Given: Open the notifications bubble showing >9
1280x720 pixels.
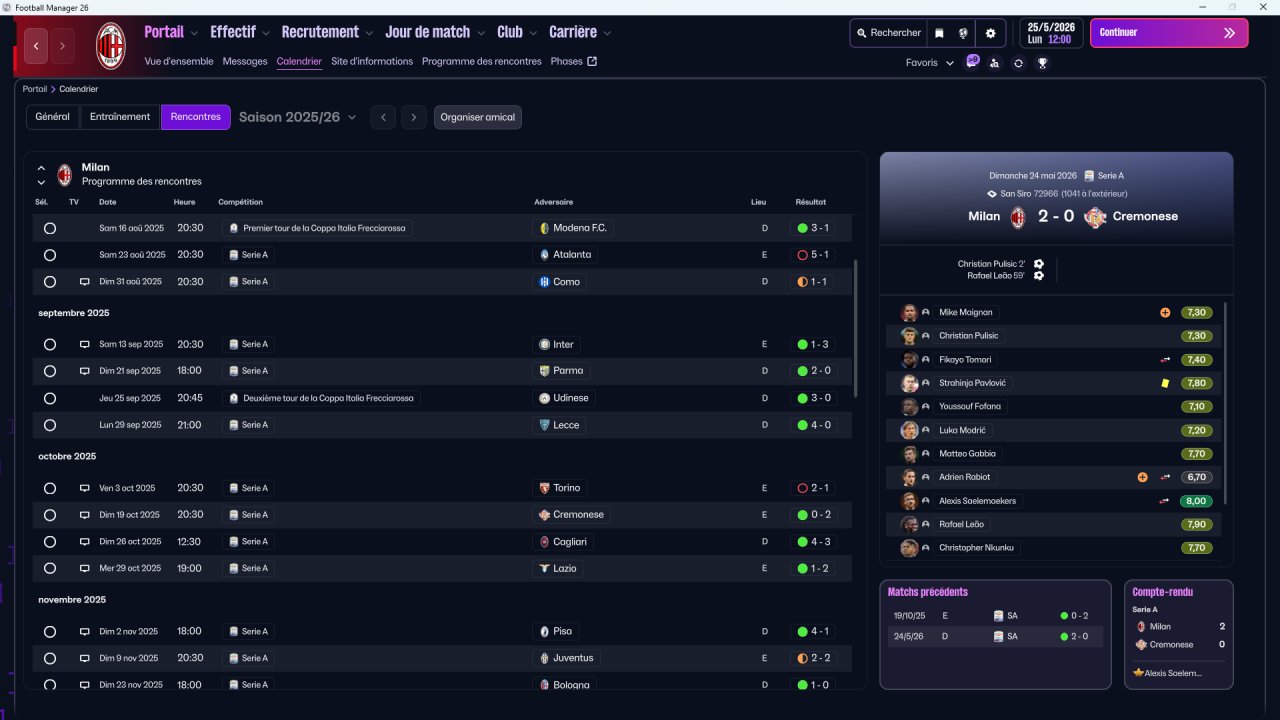Looking at the screenshot, I should coord(972,62).
